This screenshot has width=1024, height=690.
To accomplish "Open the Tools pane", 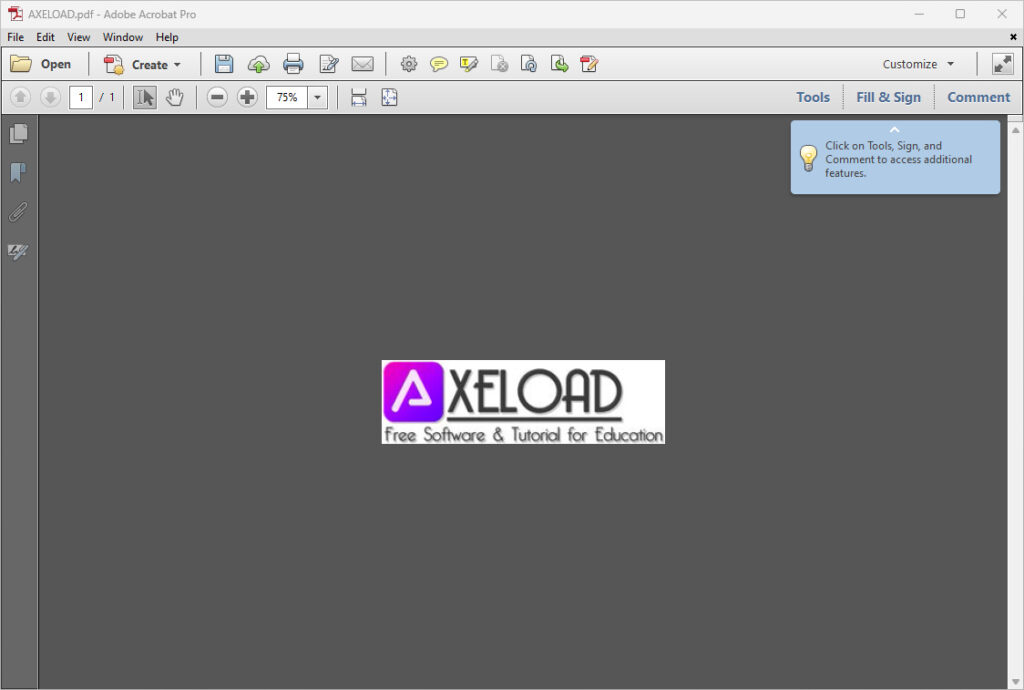I will [813, 97].
